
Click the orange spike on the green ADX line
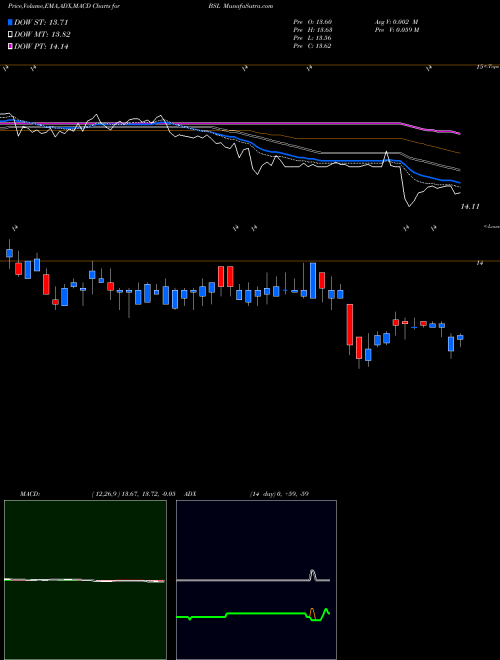coord(312,614)
